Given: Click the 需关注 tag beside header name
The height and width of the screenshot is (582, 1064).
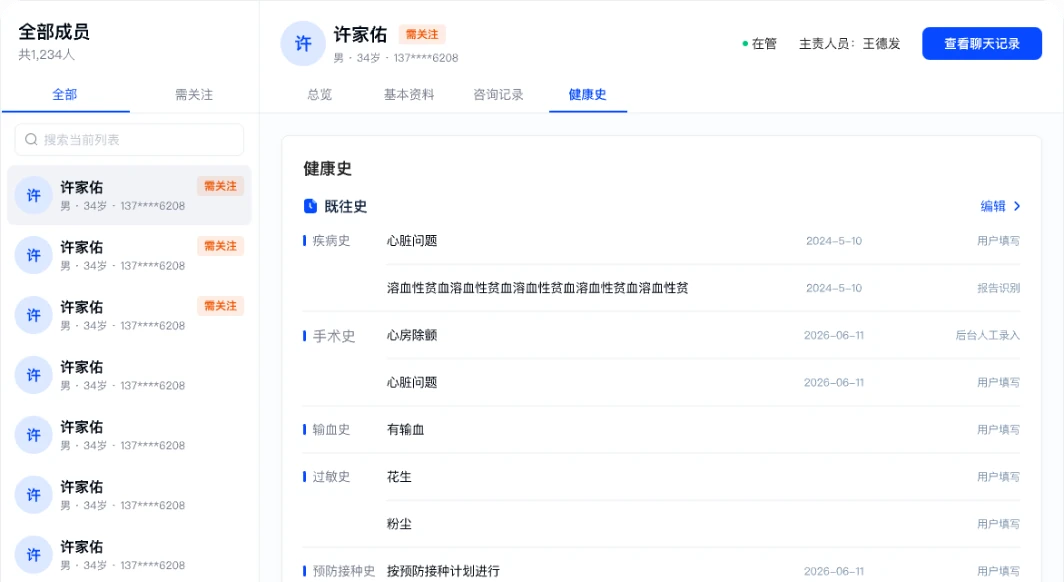Looking at the screenshot, I should pyautogui.click(x=422, y=35).
